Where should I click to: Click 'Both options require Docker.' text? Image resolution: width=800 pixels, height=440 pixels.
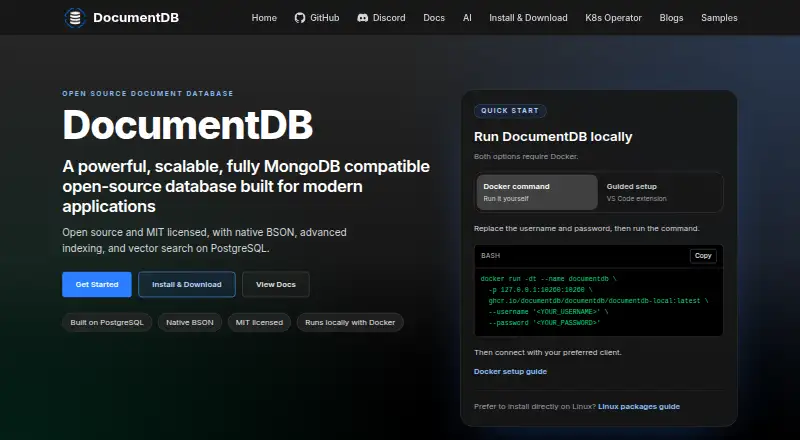point(526,157)
